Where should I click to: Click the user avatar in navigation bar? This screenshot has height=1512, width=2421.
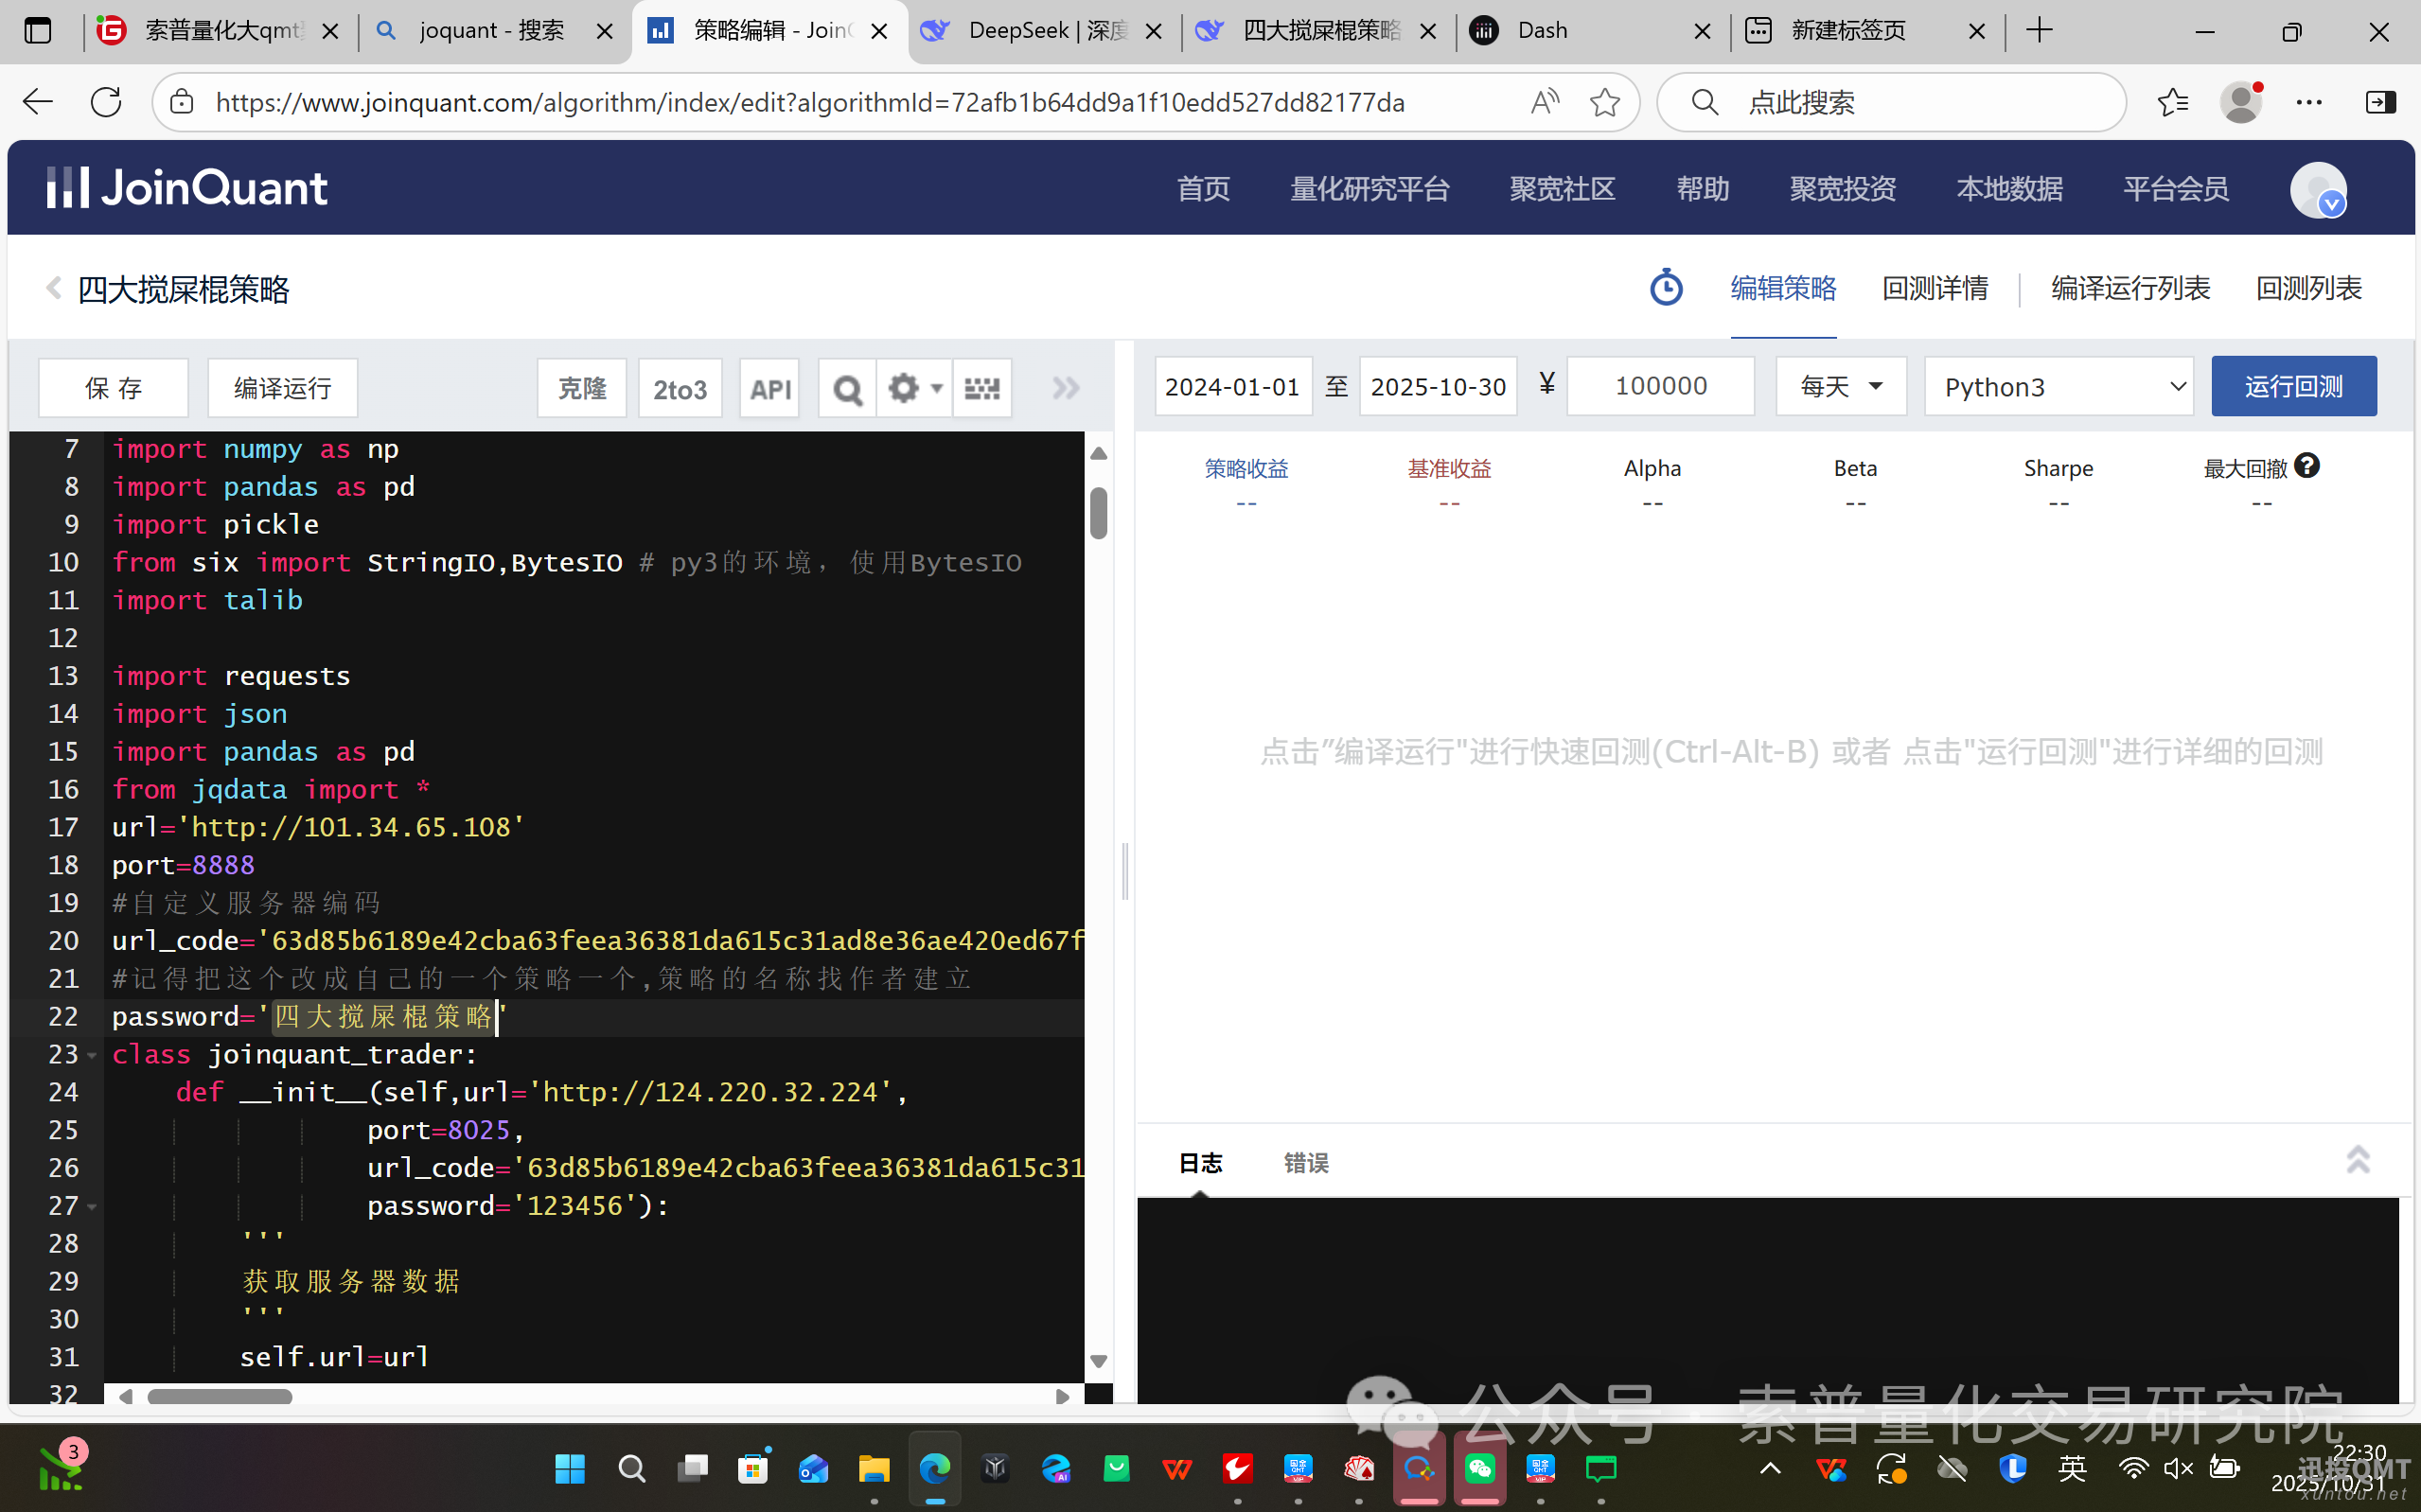point(2318,190)
